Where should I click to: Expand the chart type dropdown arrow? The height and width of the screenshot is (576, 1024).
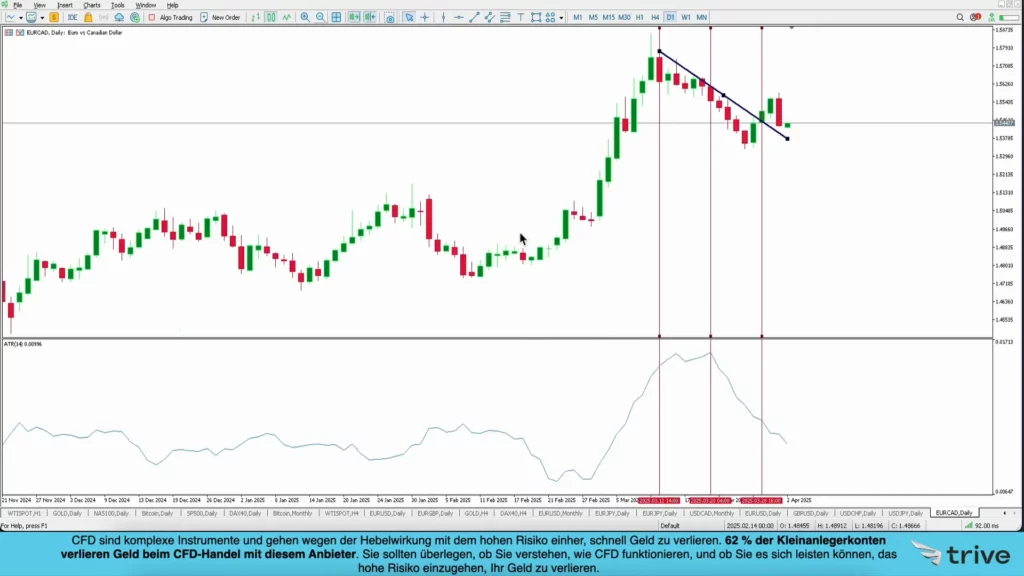pos(22,17)
